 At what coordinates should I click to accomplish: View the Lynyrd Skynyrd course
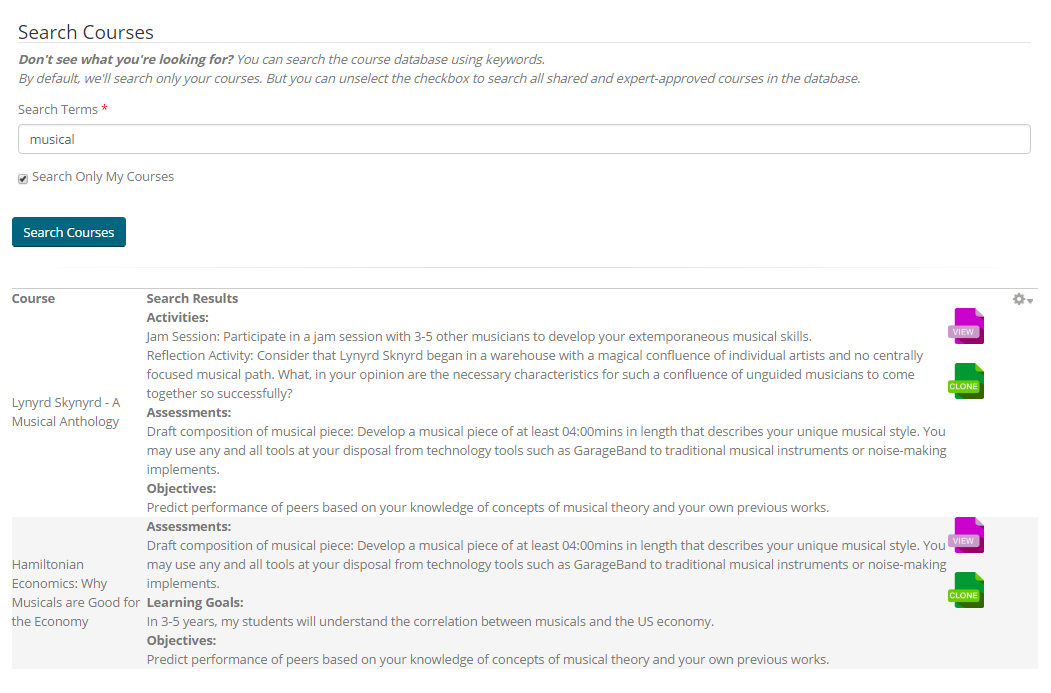point(966,327)
